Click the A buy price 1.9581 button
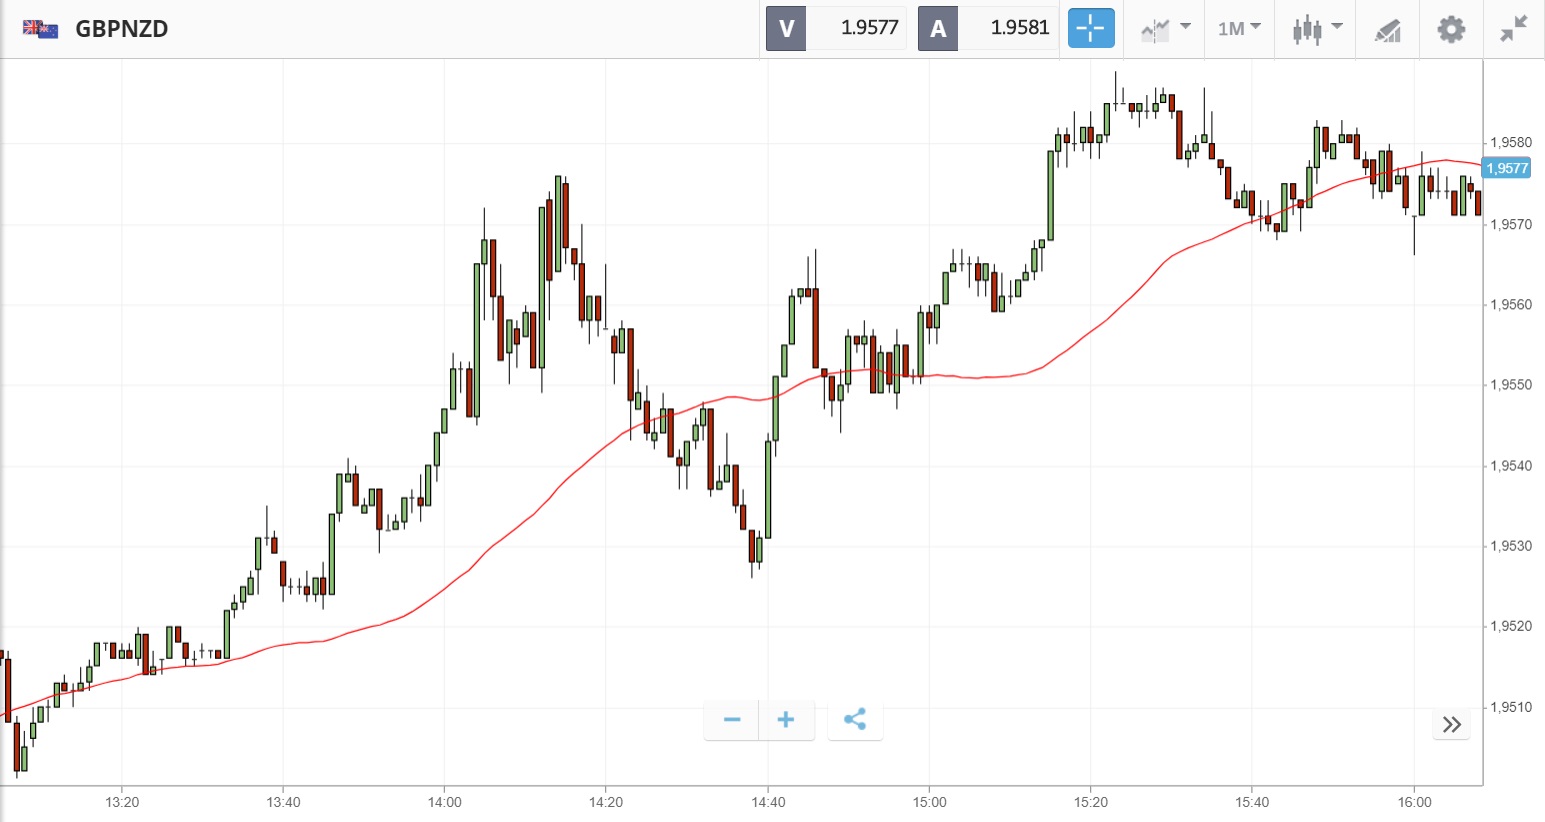The width and height of the screenshot is (1545, 822). pos(987,28)
